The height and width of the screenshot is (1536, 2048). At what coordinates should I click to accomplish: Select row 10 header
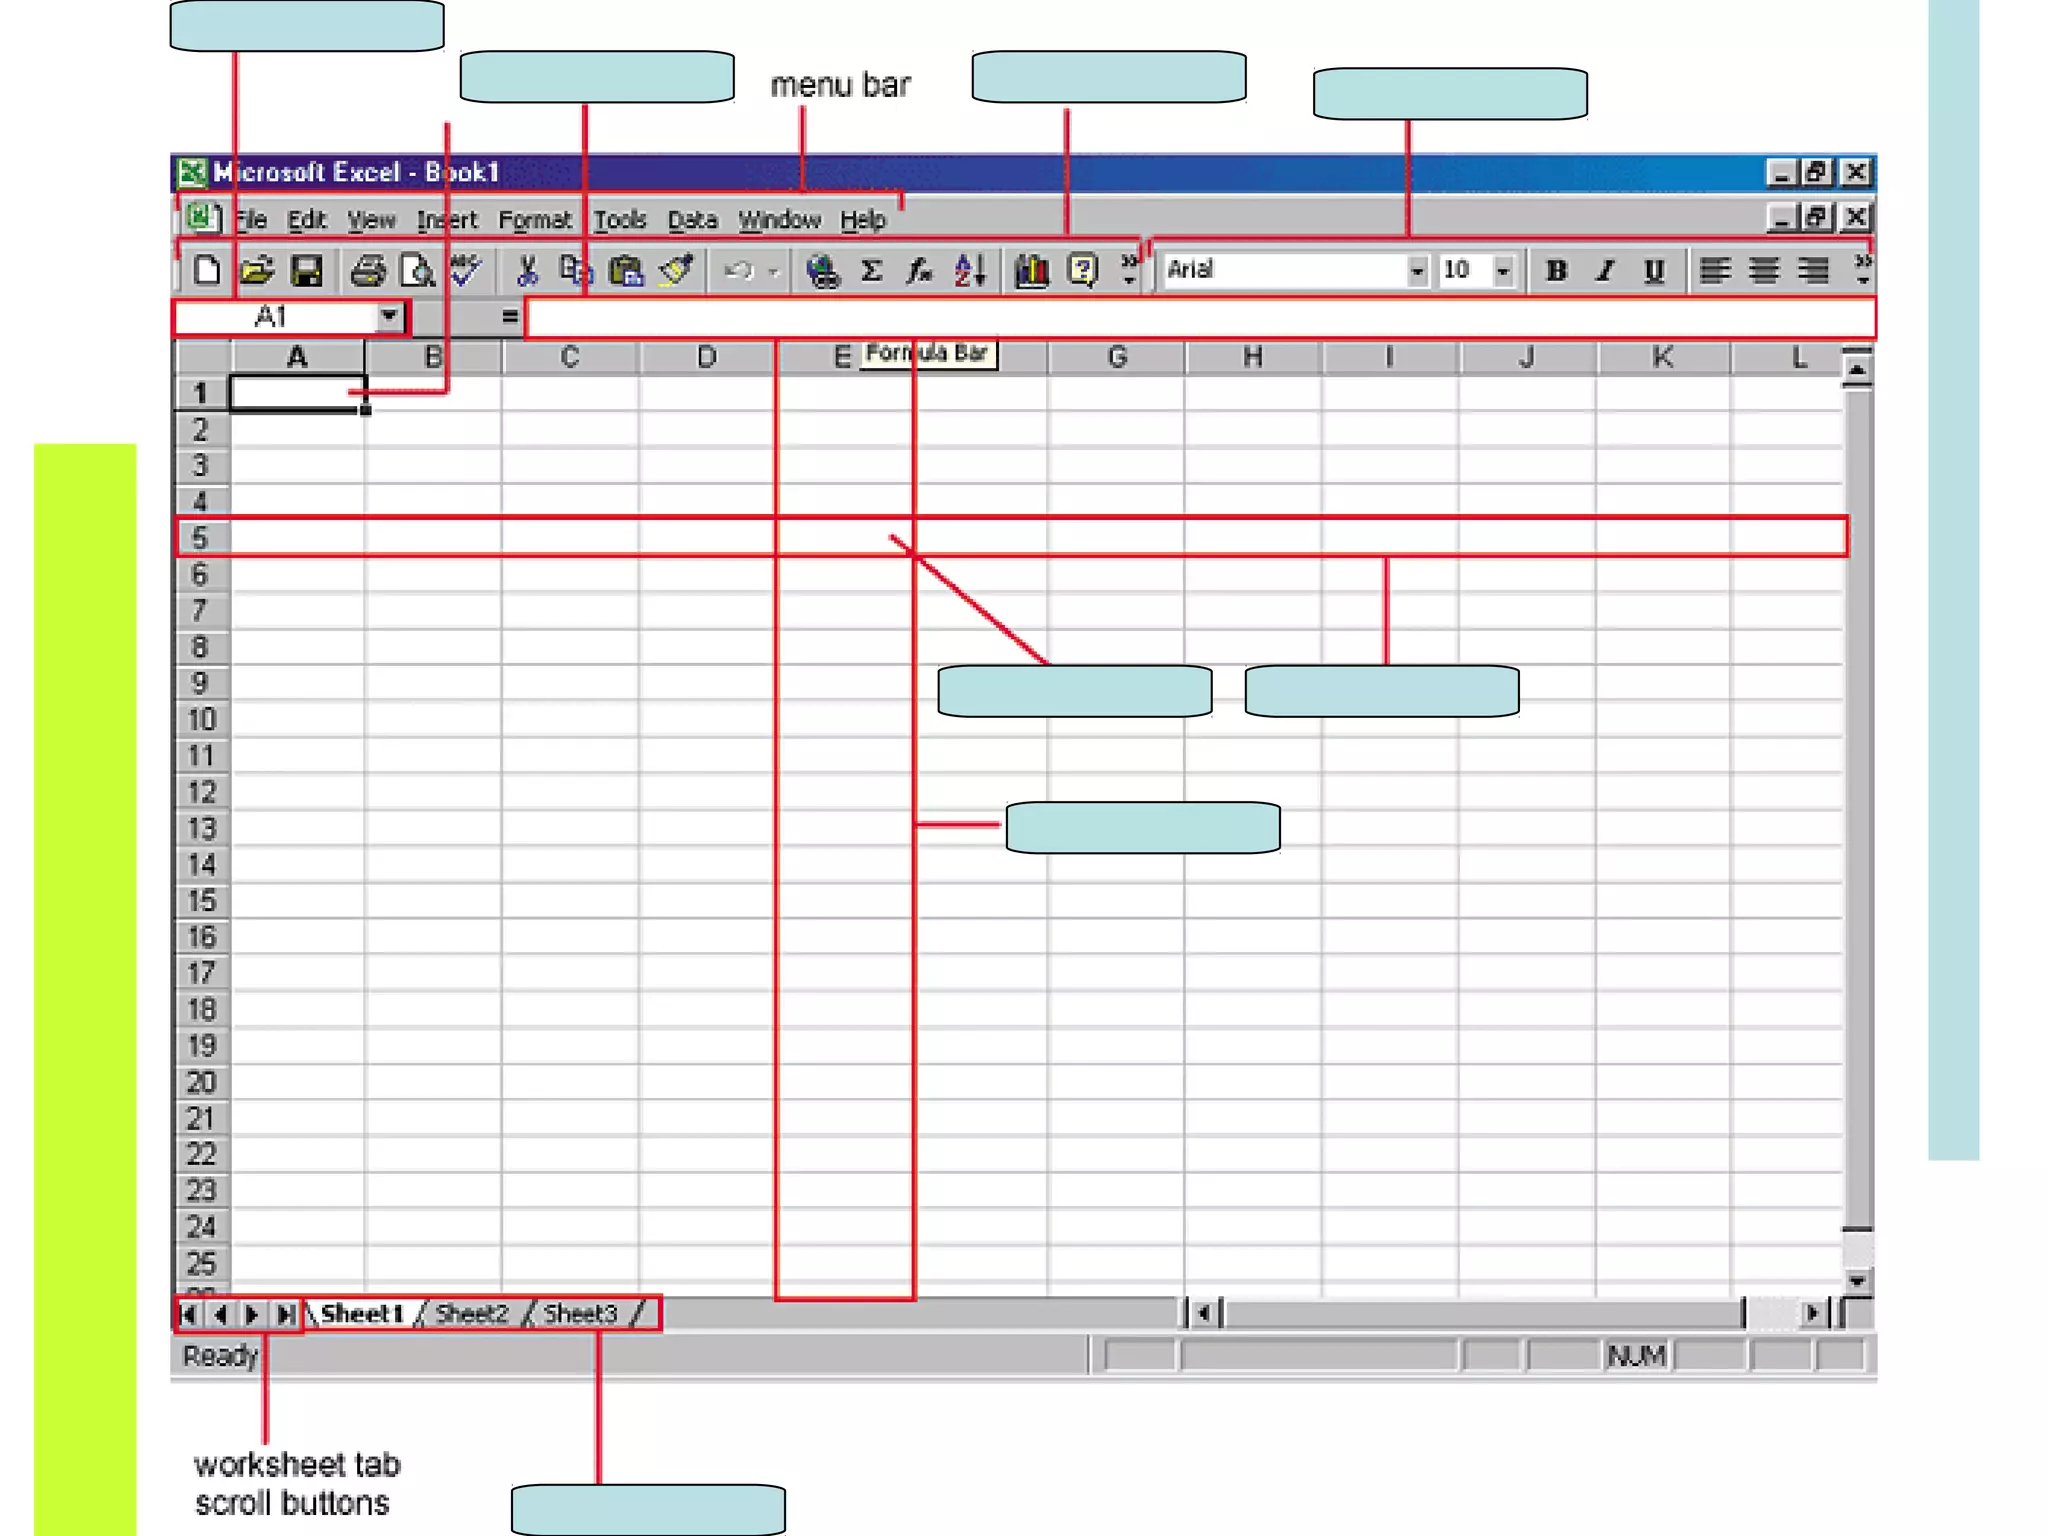click(201, 719)
